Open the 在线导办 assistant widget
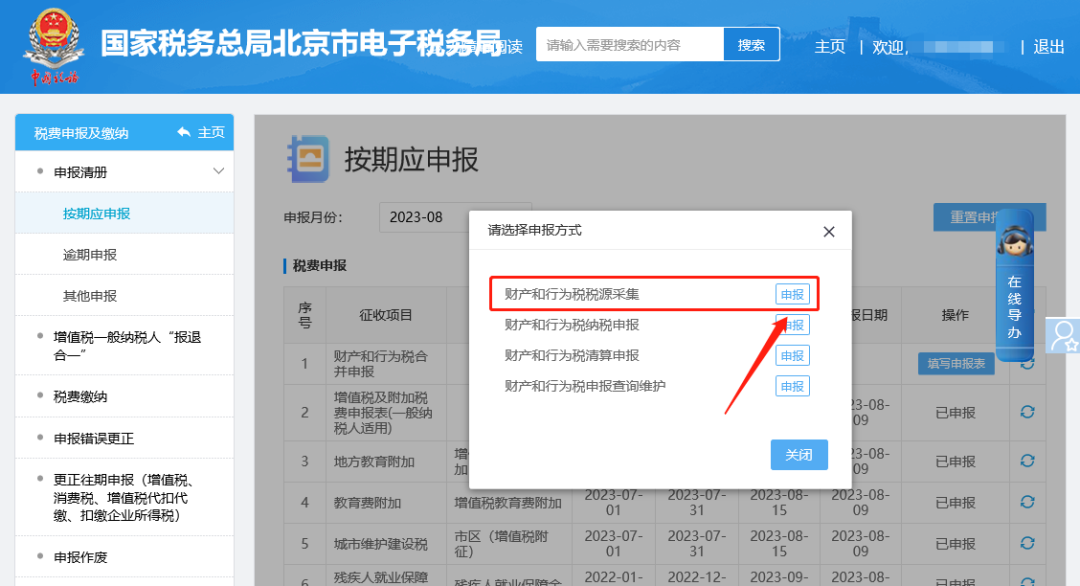The width and height of the screenshot is (1080, 586). pyautogui.click(x=1015, y=285)
